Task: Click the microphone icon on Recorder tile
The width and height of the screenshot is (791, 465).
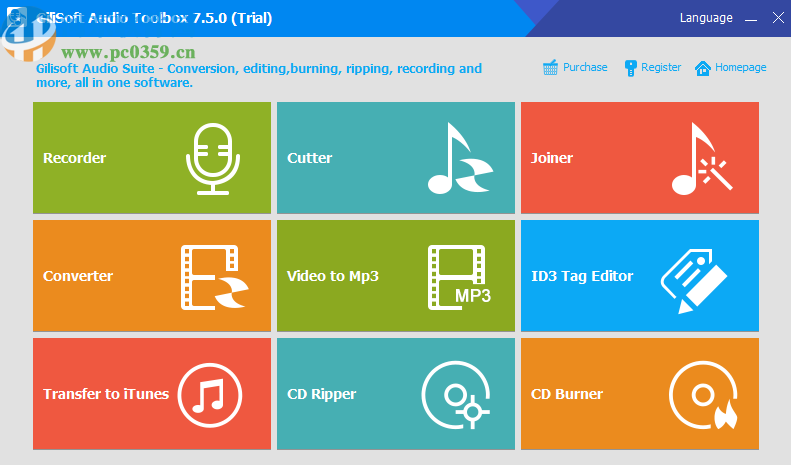Action: coord(213,158)
